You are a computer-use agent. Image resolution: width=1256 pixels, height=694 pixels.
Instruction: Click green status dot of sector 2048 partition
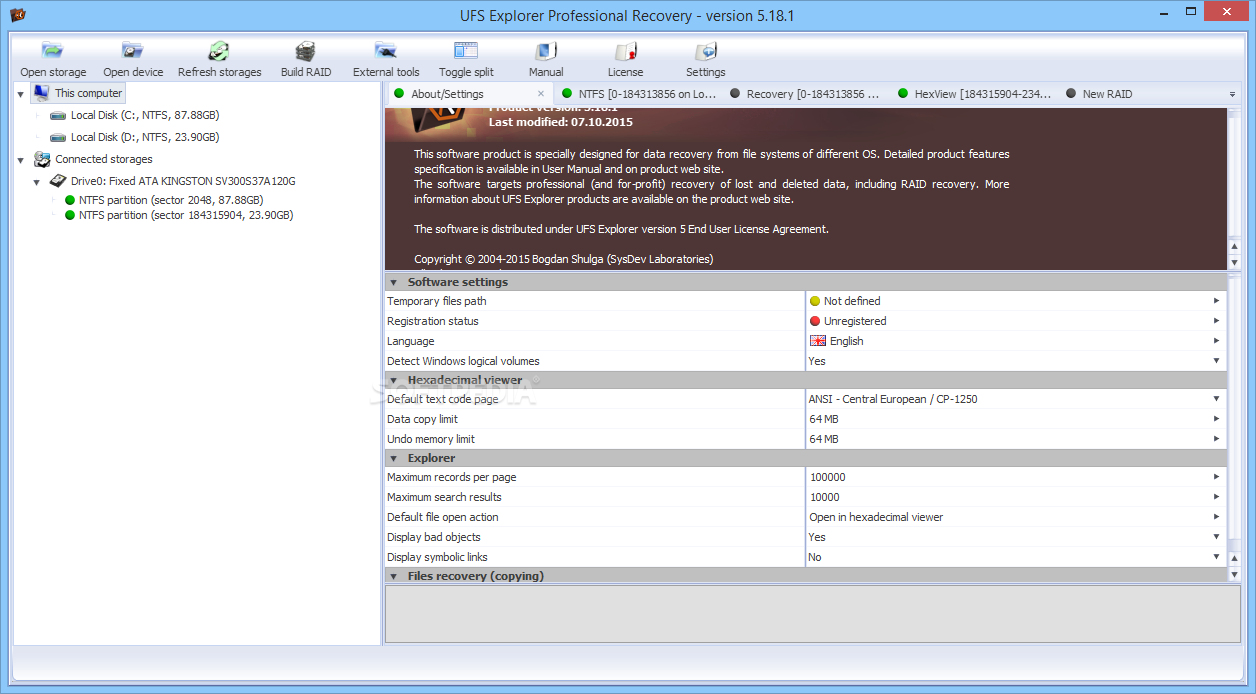[70, 200]
